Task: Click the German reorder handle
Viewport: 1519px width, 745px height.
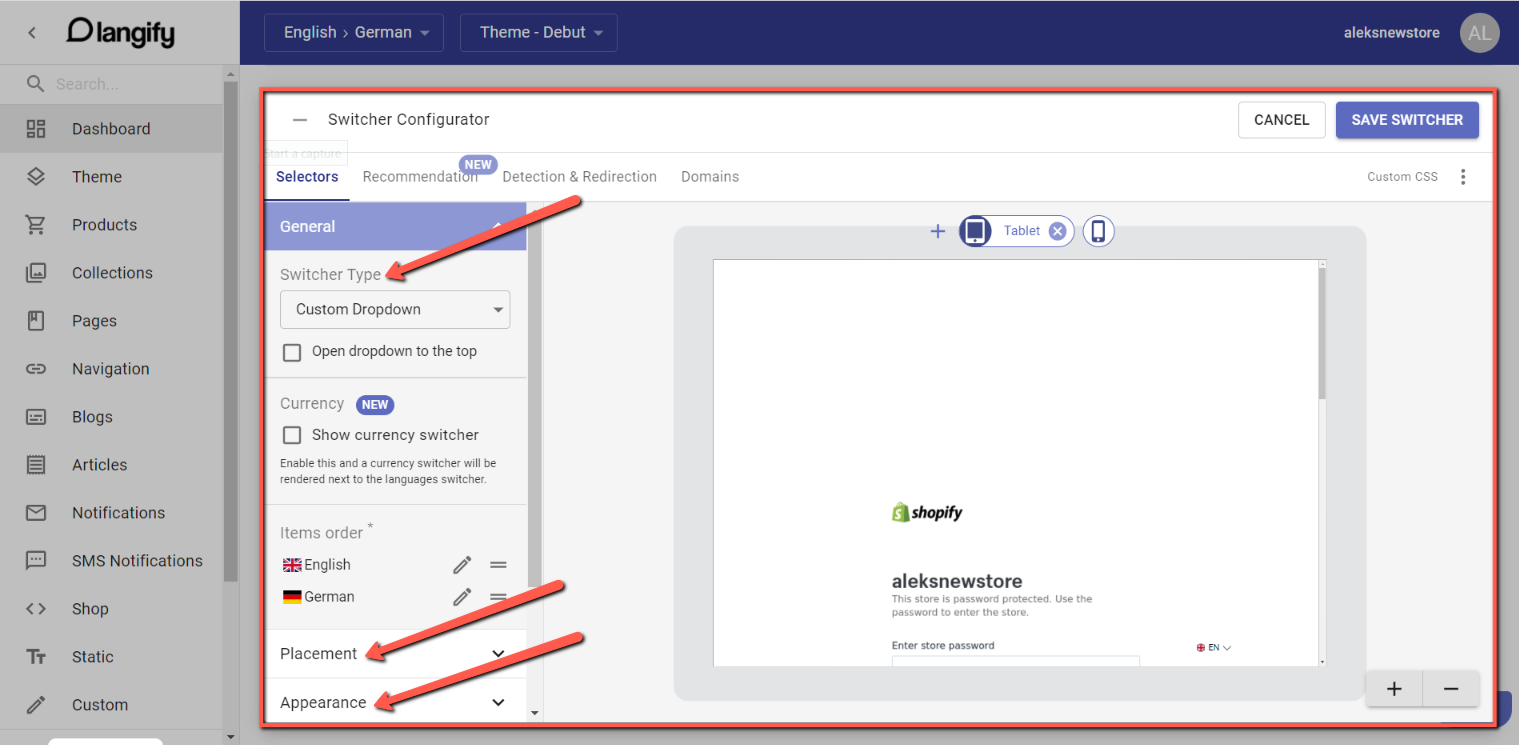Action: (x=498, y=597)
